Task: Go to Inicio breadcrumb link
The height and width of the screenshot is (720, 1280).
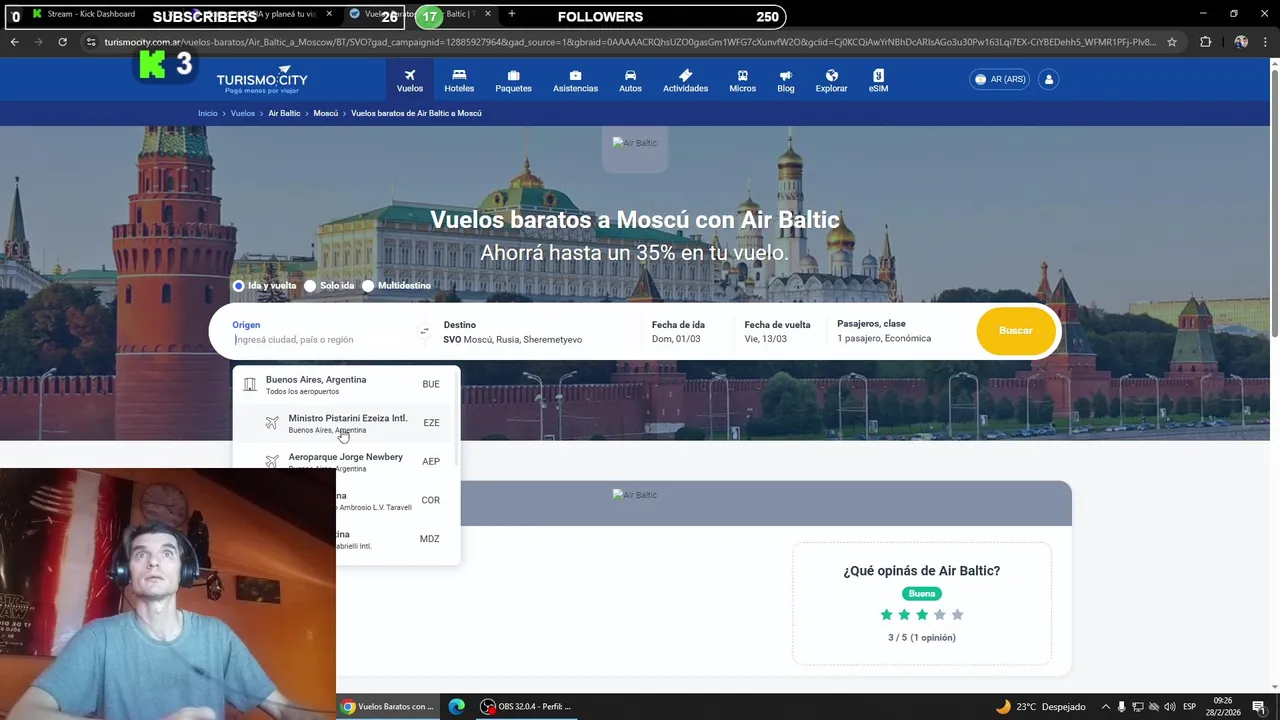Action: (207, 113)
